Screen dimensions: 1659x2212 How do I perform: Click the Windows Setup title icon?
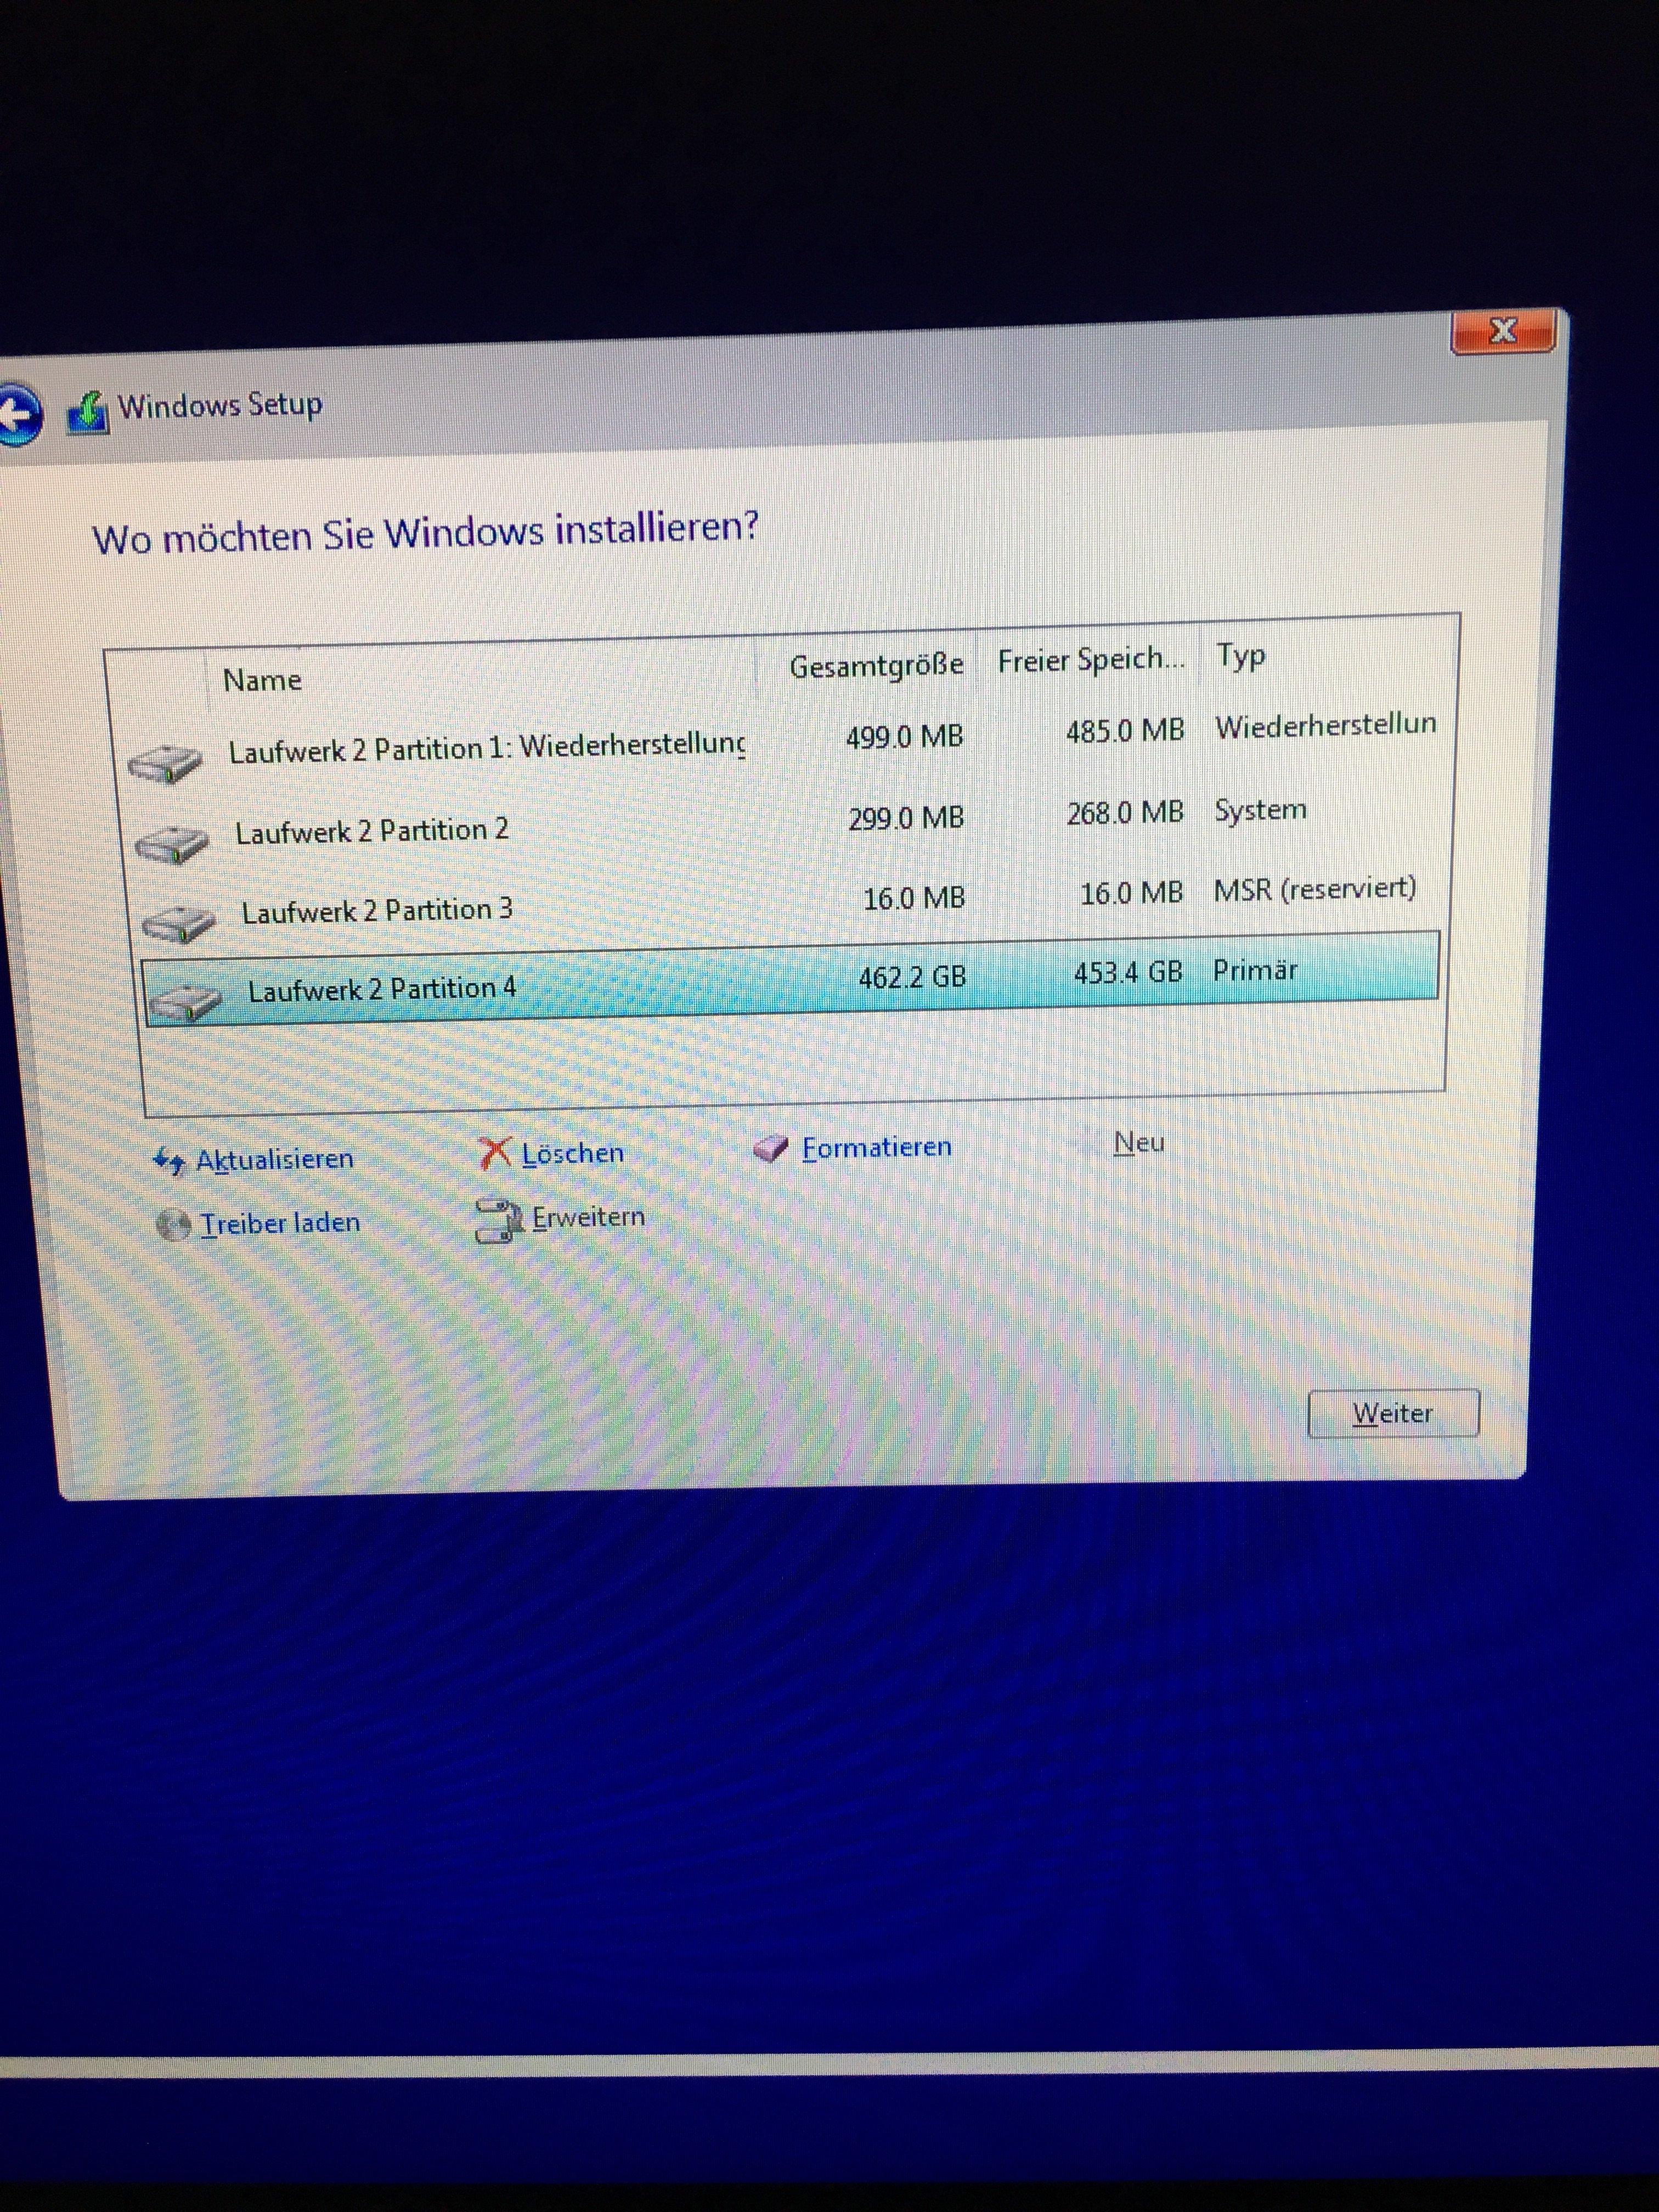[88, 412]
